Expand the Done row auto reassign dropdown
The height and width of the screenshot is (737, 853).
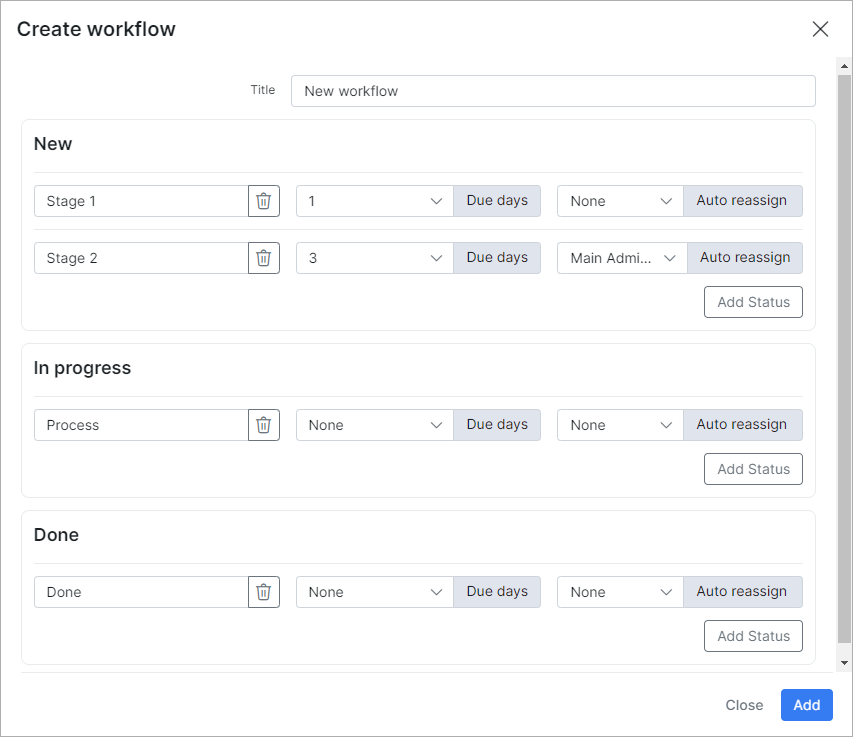(x=620, y=592)
